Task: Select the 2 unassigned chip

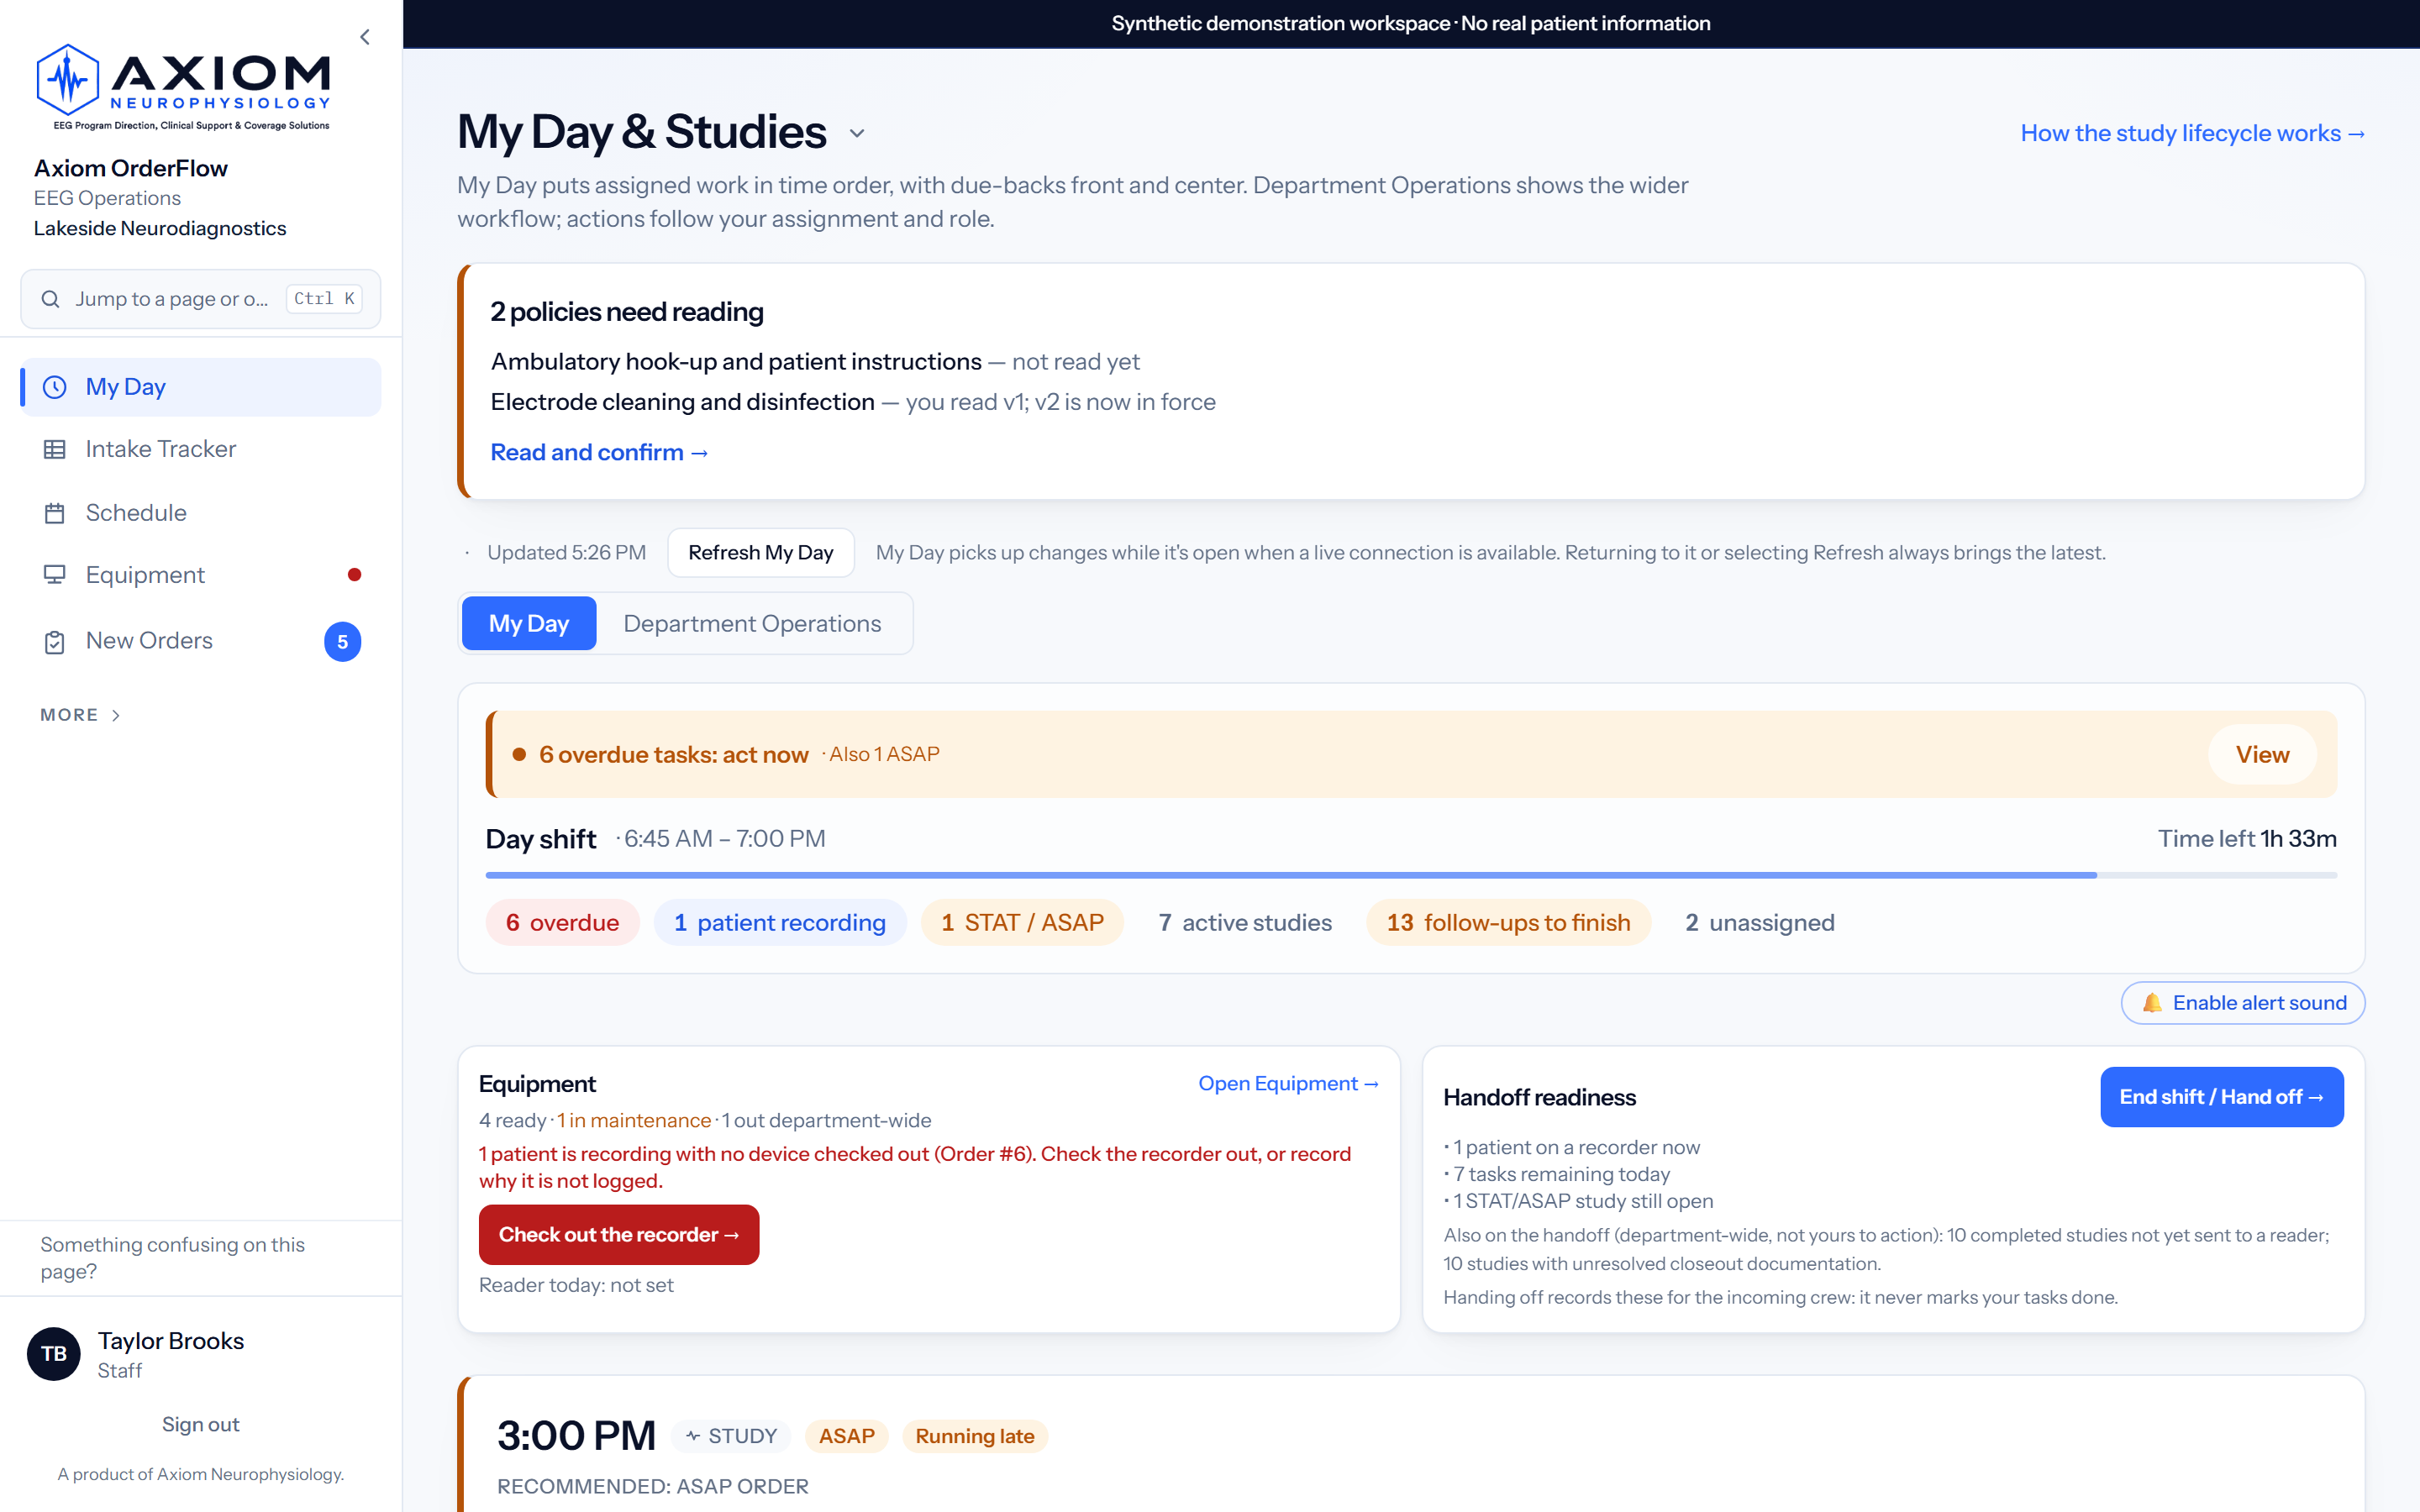Action: point(1759,923)
